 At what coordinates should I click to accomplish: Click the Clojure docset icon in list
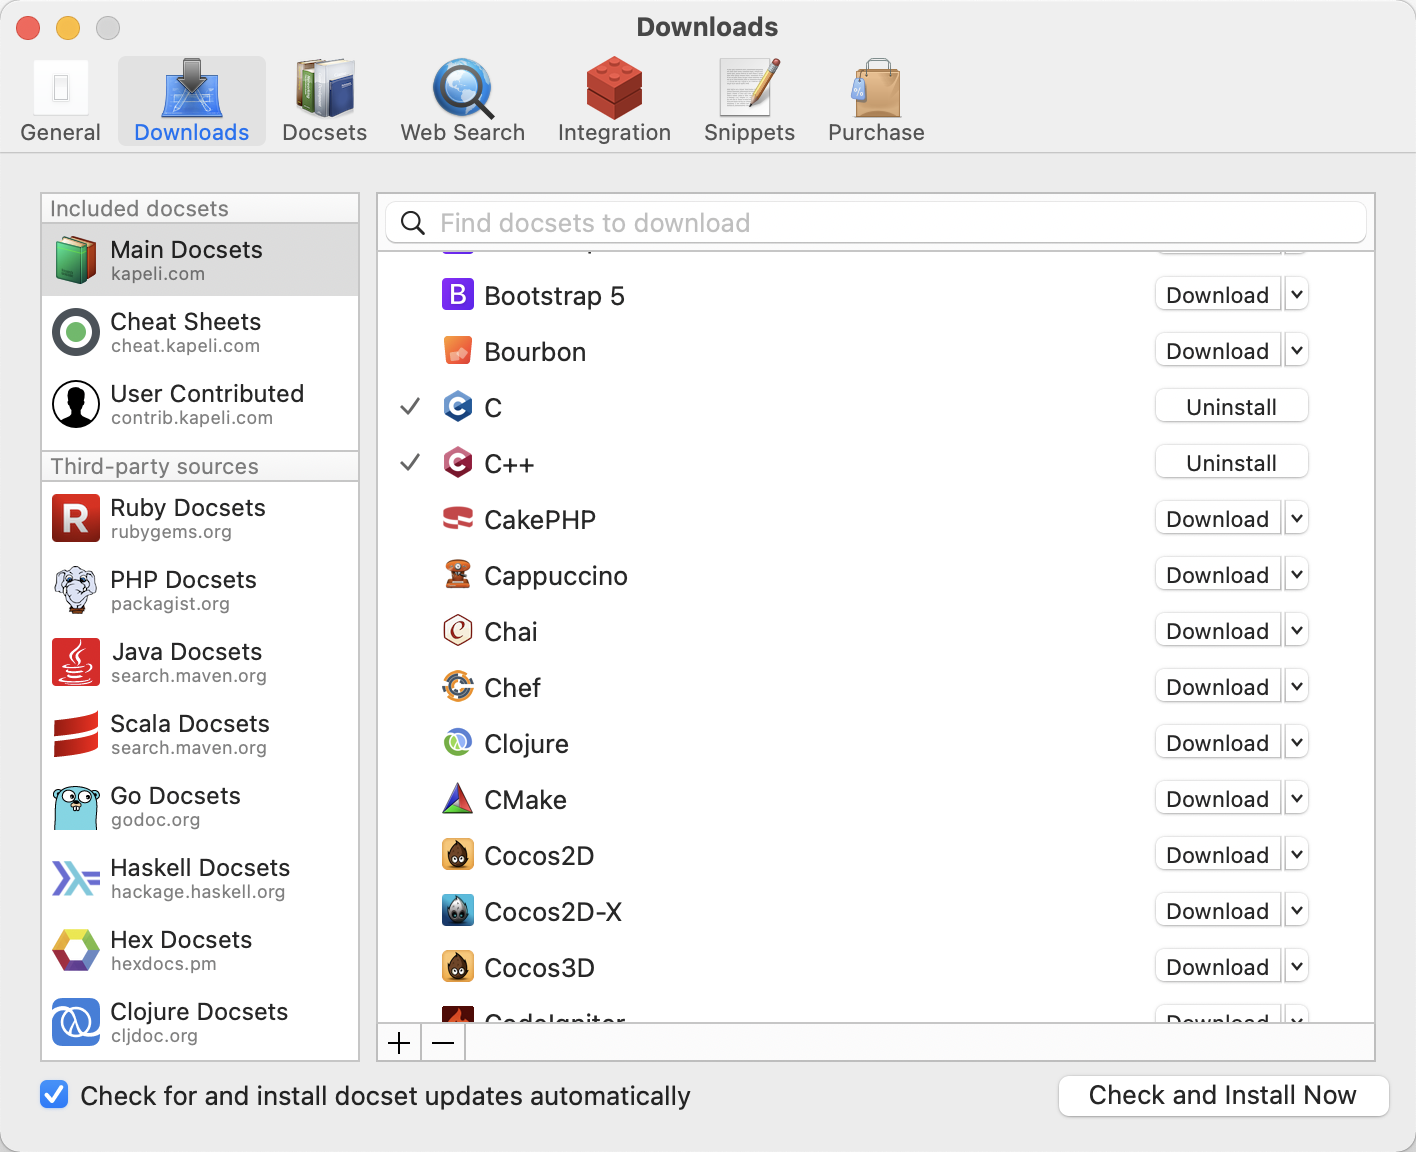[458, 742]
